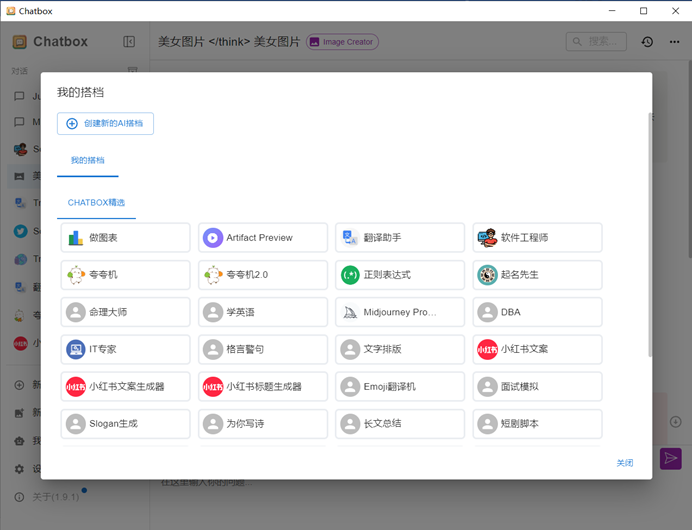Viewport: 692px width, 530px height.
Task: Select the 短剧脚本 script partner
Action: pos(537,424)
